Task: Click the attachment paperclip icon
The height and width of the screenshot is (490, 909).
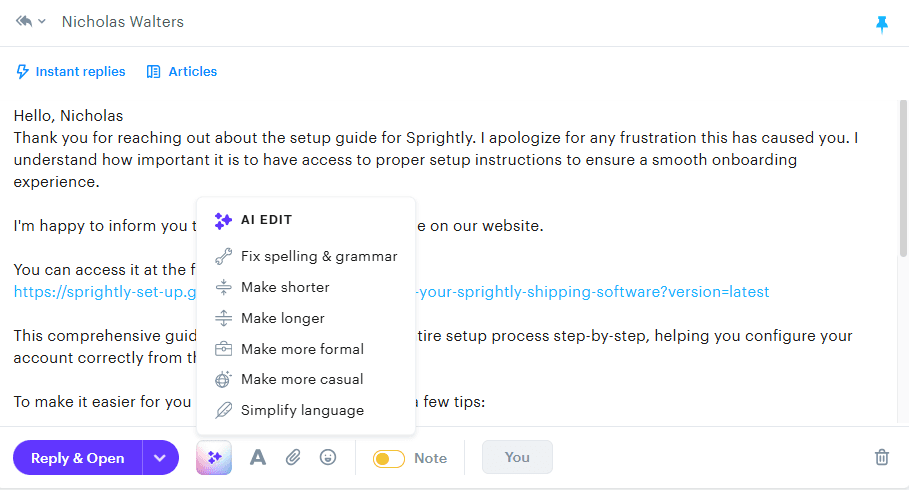Action: [x=293, y=458]
